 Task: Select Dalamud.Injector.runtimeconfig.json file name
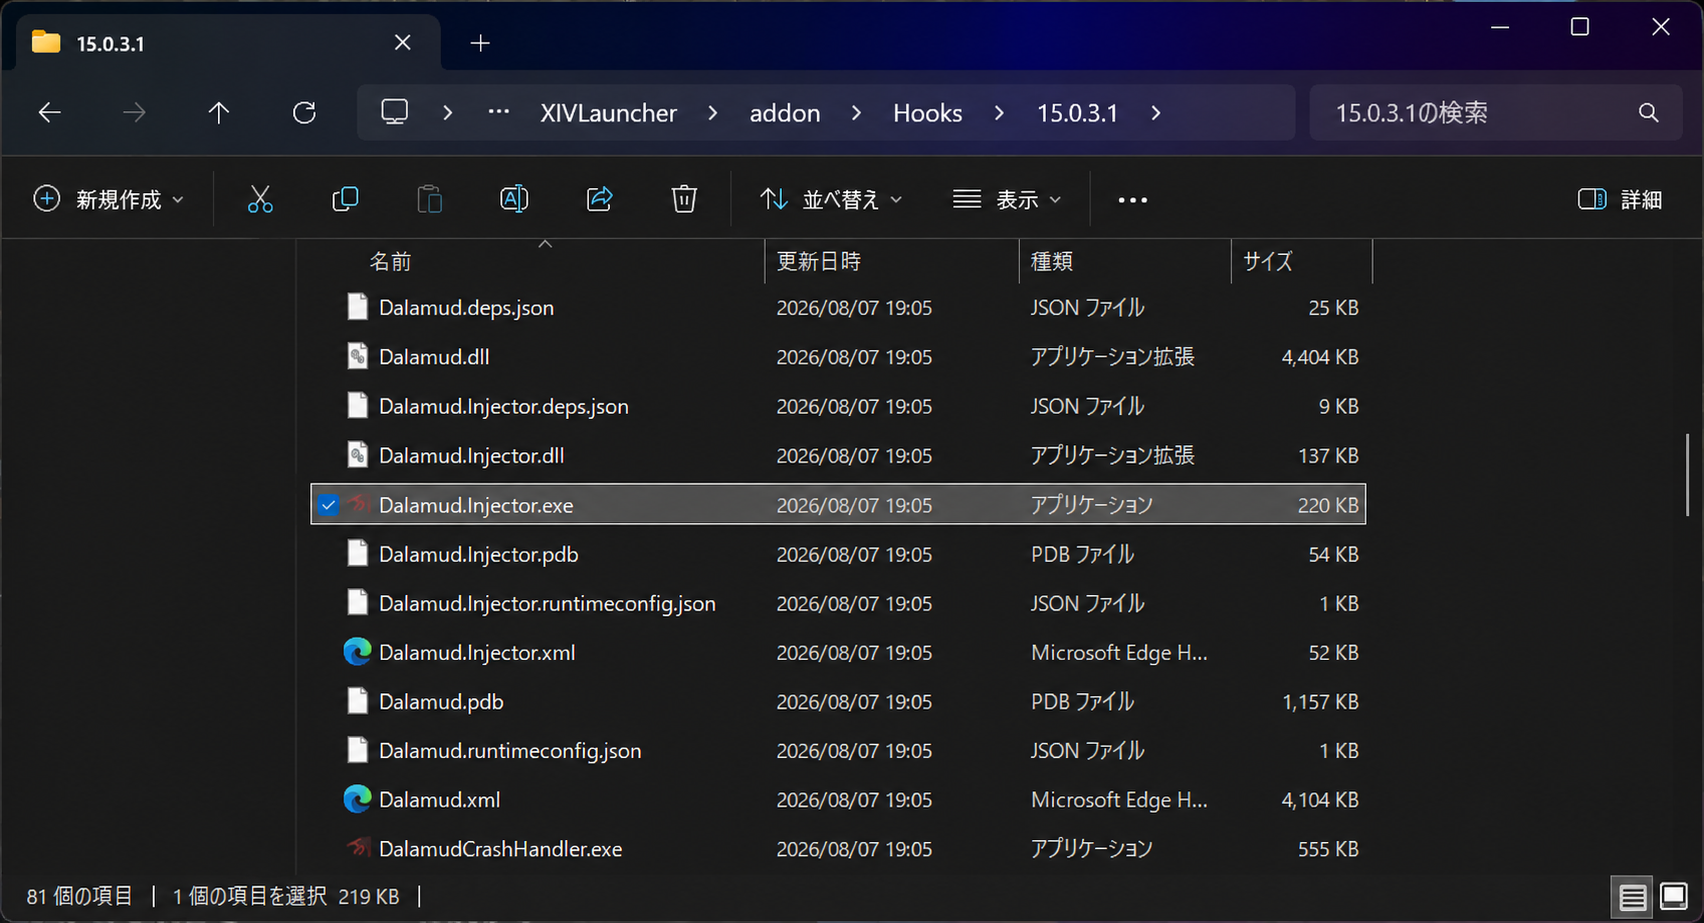(547, 603)
